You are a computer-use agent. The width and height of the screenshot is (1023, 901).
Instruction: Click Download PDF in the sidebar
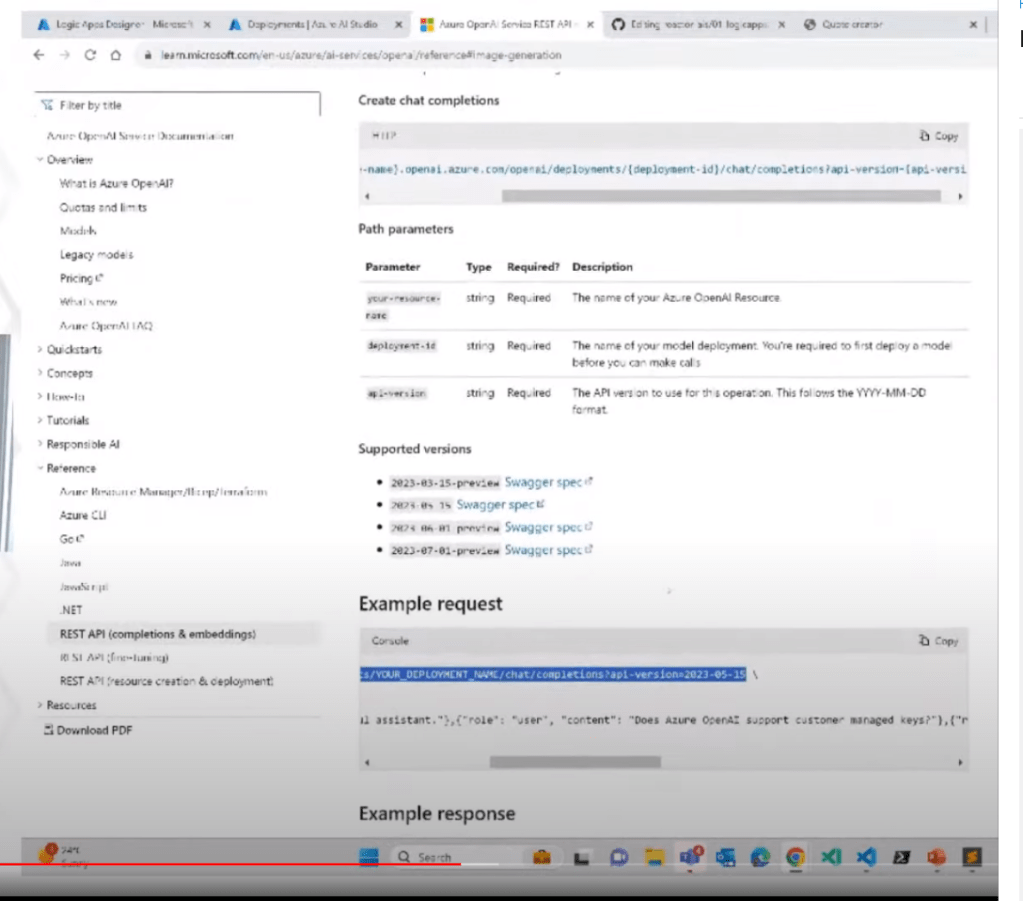[x=87, y=730]
